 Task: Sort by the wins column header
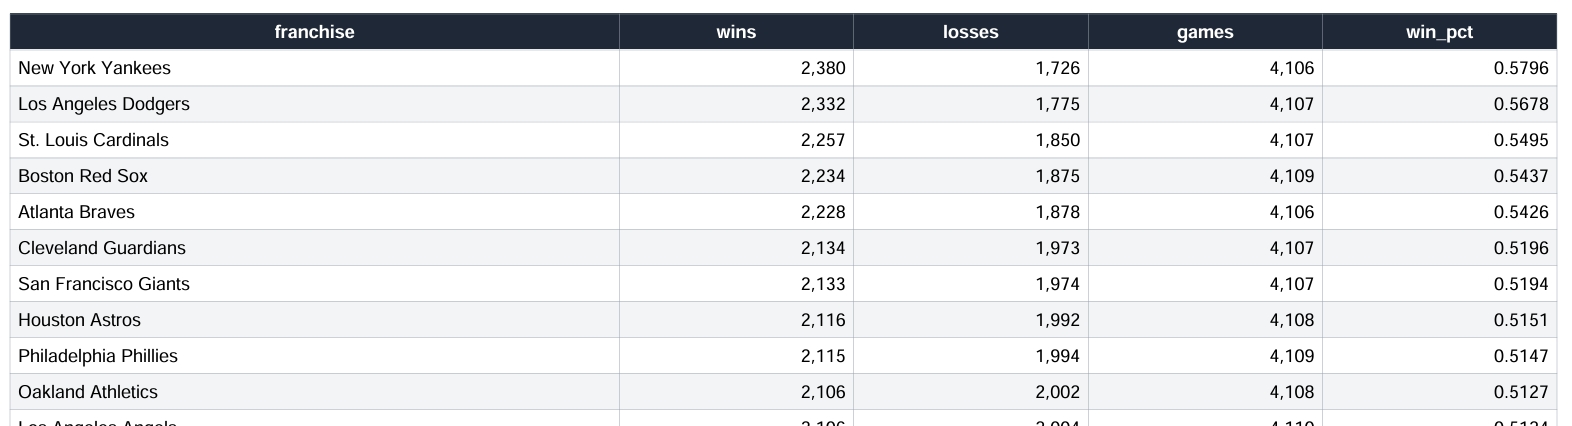[x=736, y=32]
